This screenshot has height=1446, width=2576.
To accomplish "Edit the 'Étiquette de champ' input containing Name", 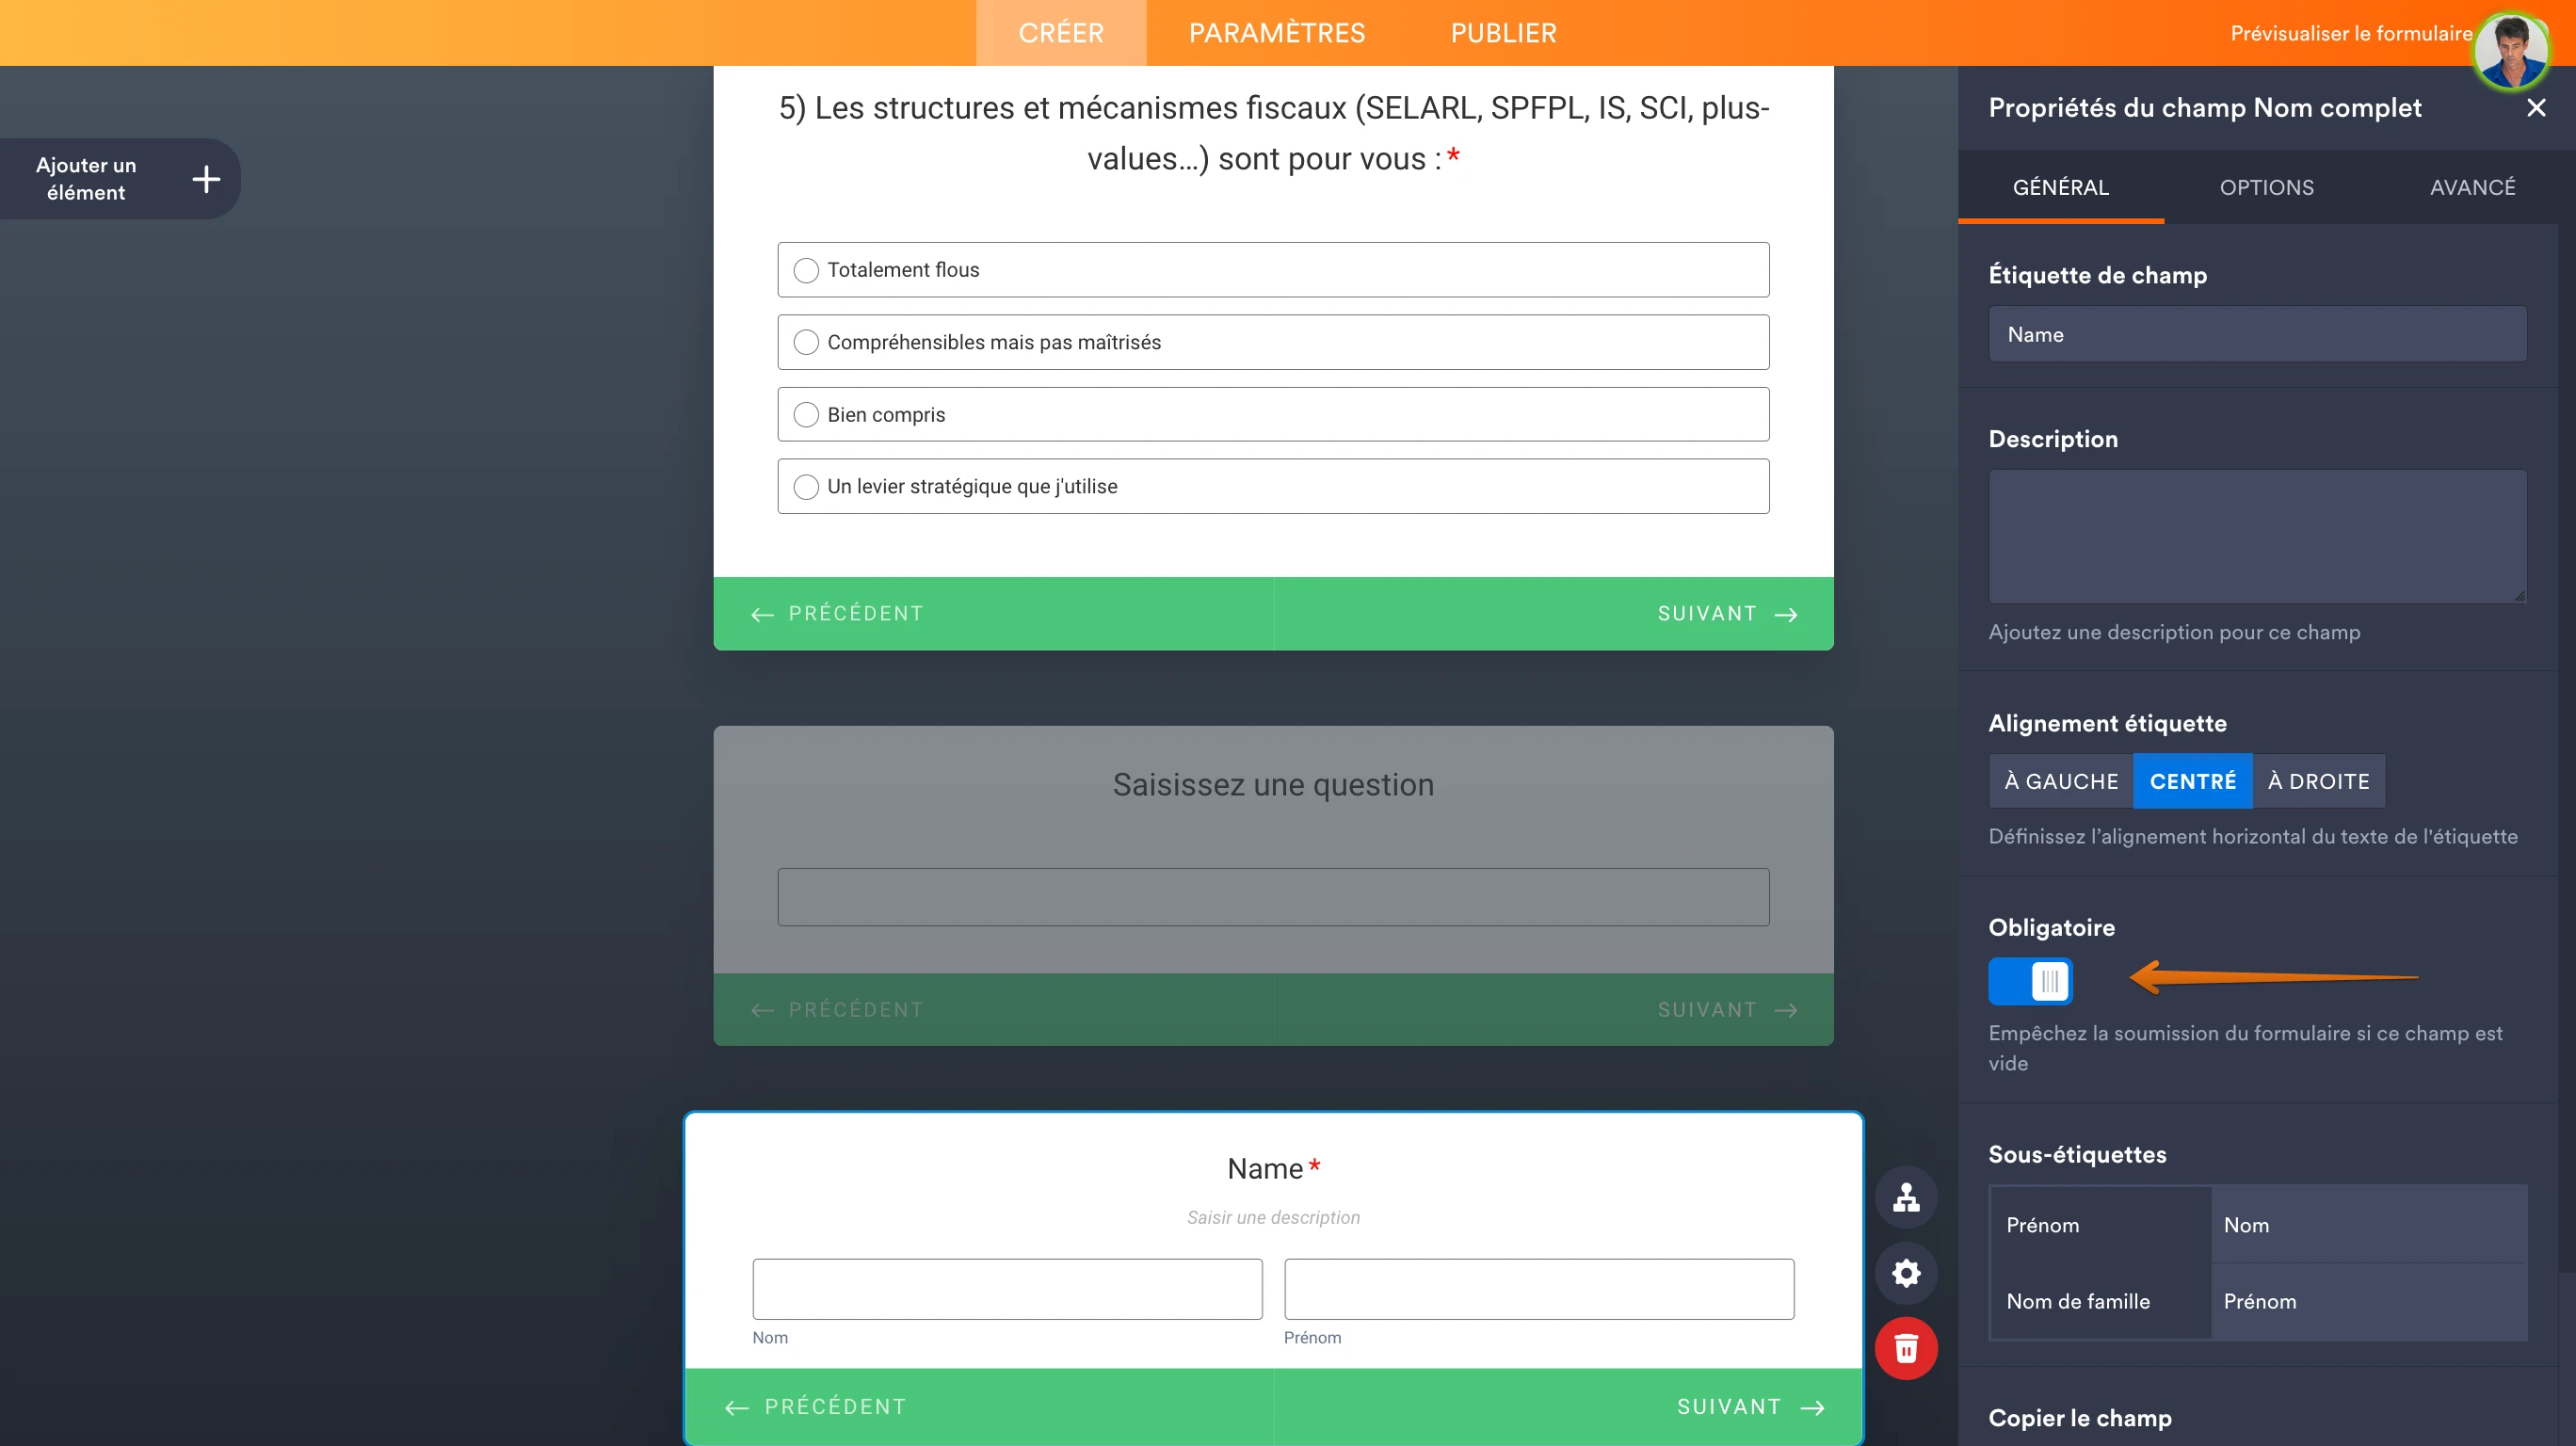I will click(x=2257, y=334).
